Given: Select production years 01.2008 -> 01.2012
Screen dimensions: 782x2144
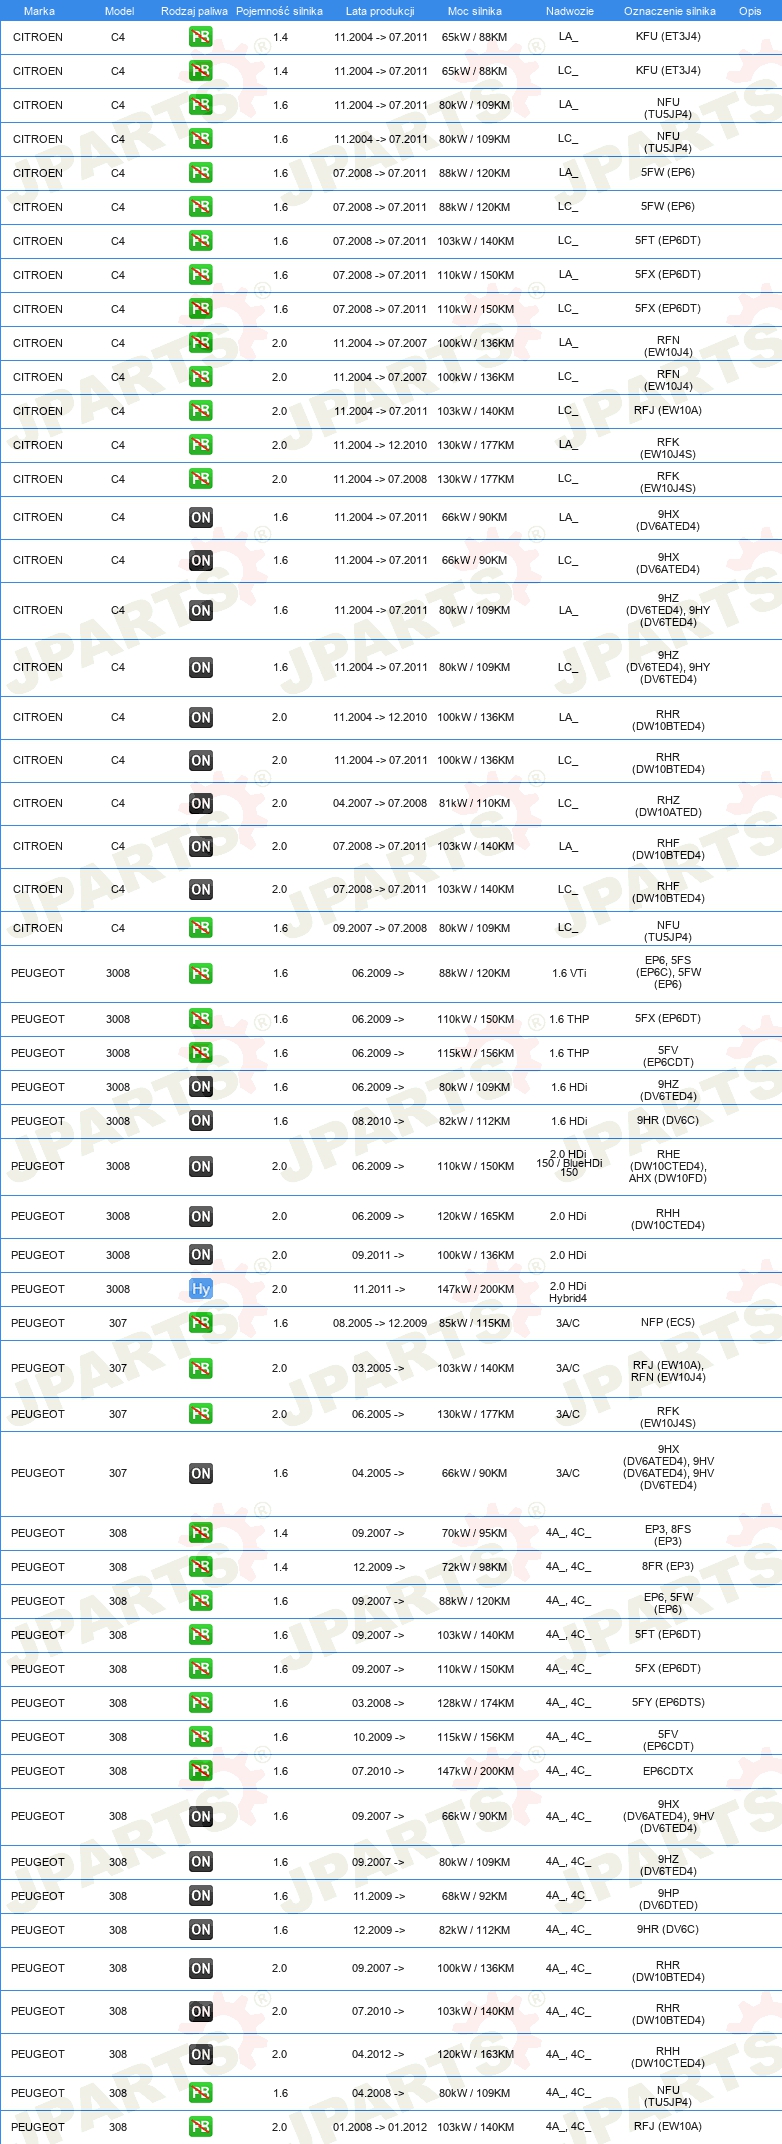Looking at the screenshot, I should tap(380, 2127).
